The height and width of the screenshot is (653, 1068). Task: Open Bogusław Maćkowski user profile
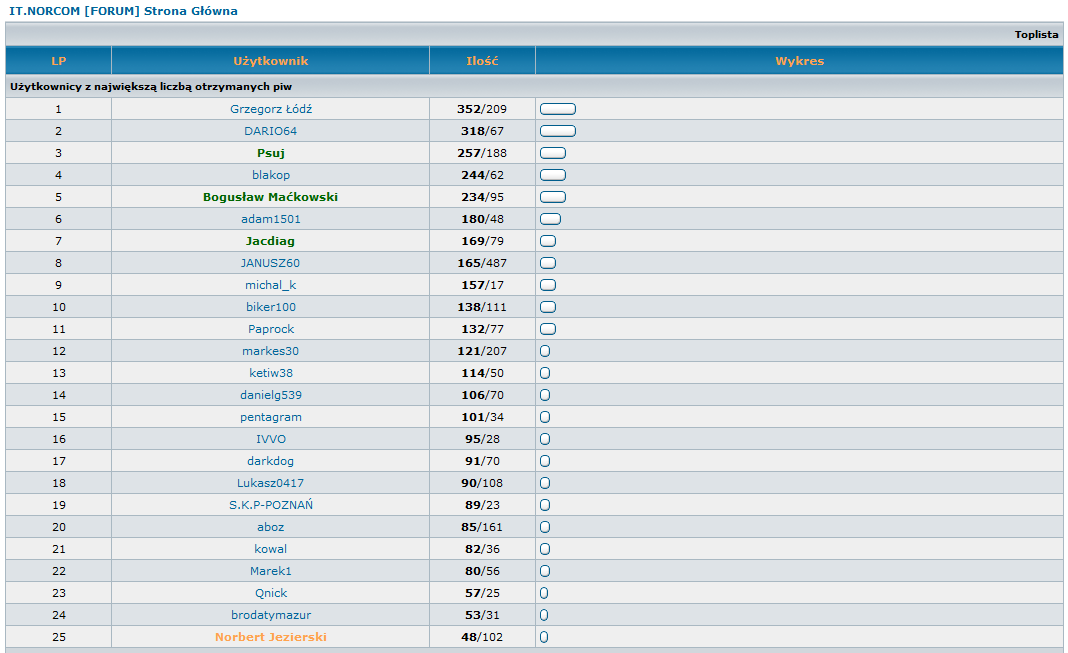click(270, 197)
